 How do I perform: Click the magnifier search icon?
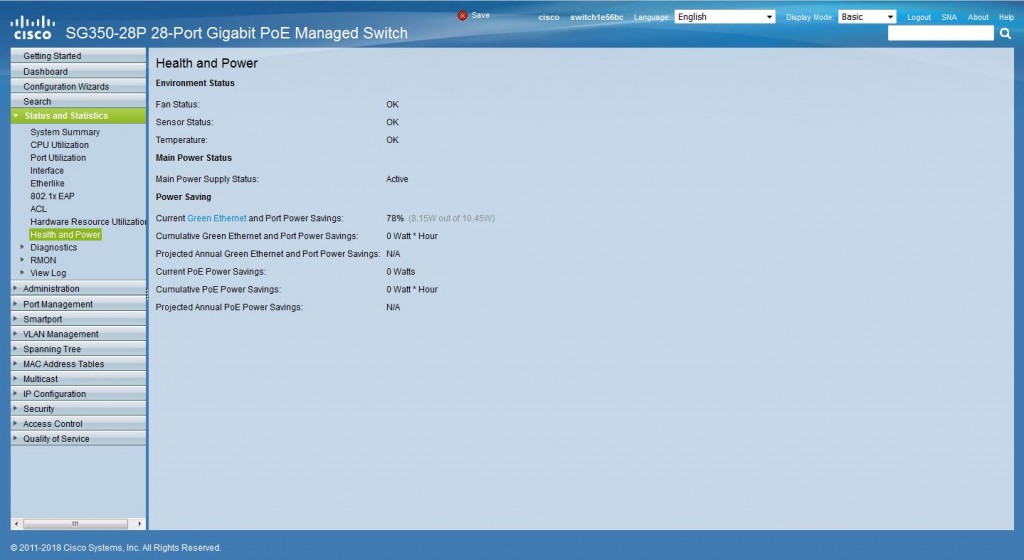(x=1005, y=33)
